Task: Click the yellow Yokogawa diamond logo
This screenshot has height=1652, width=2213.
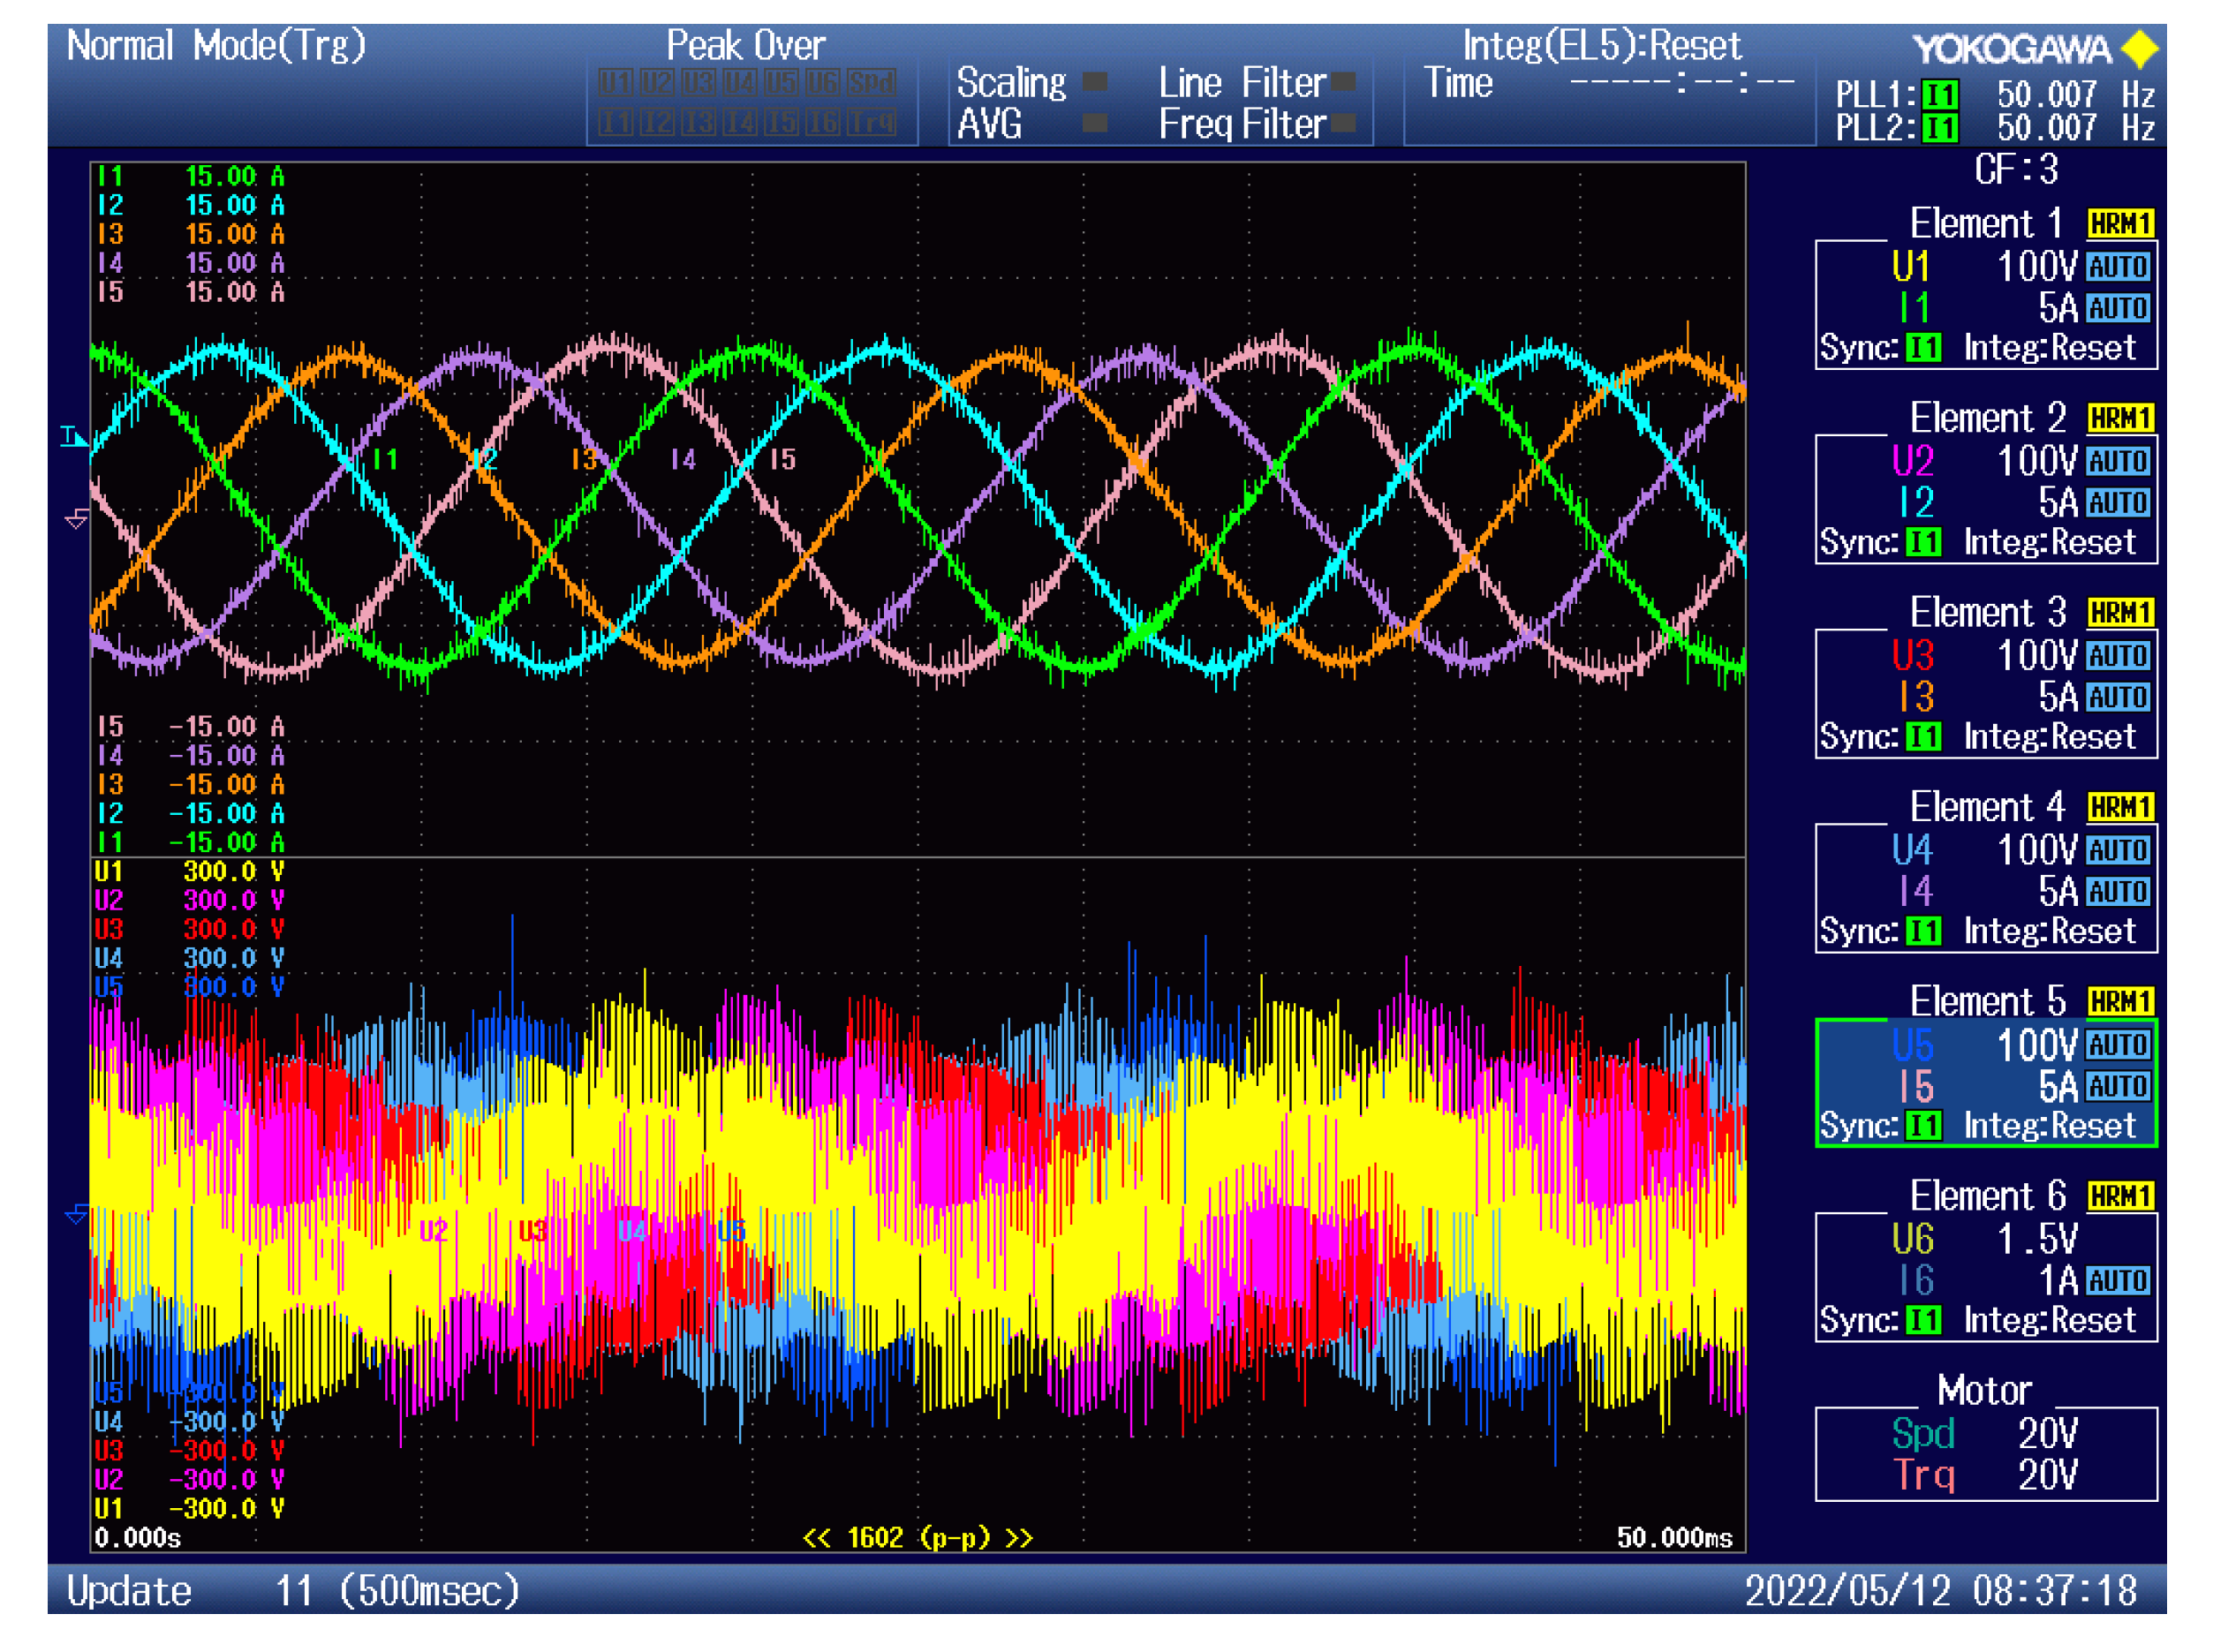Action: pos(2139,49)
